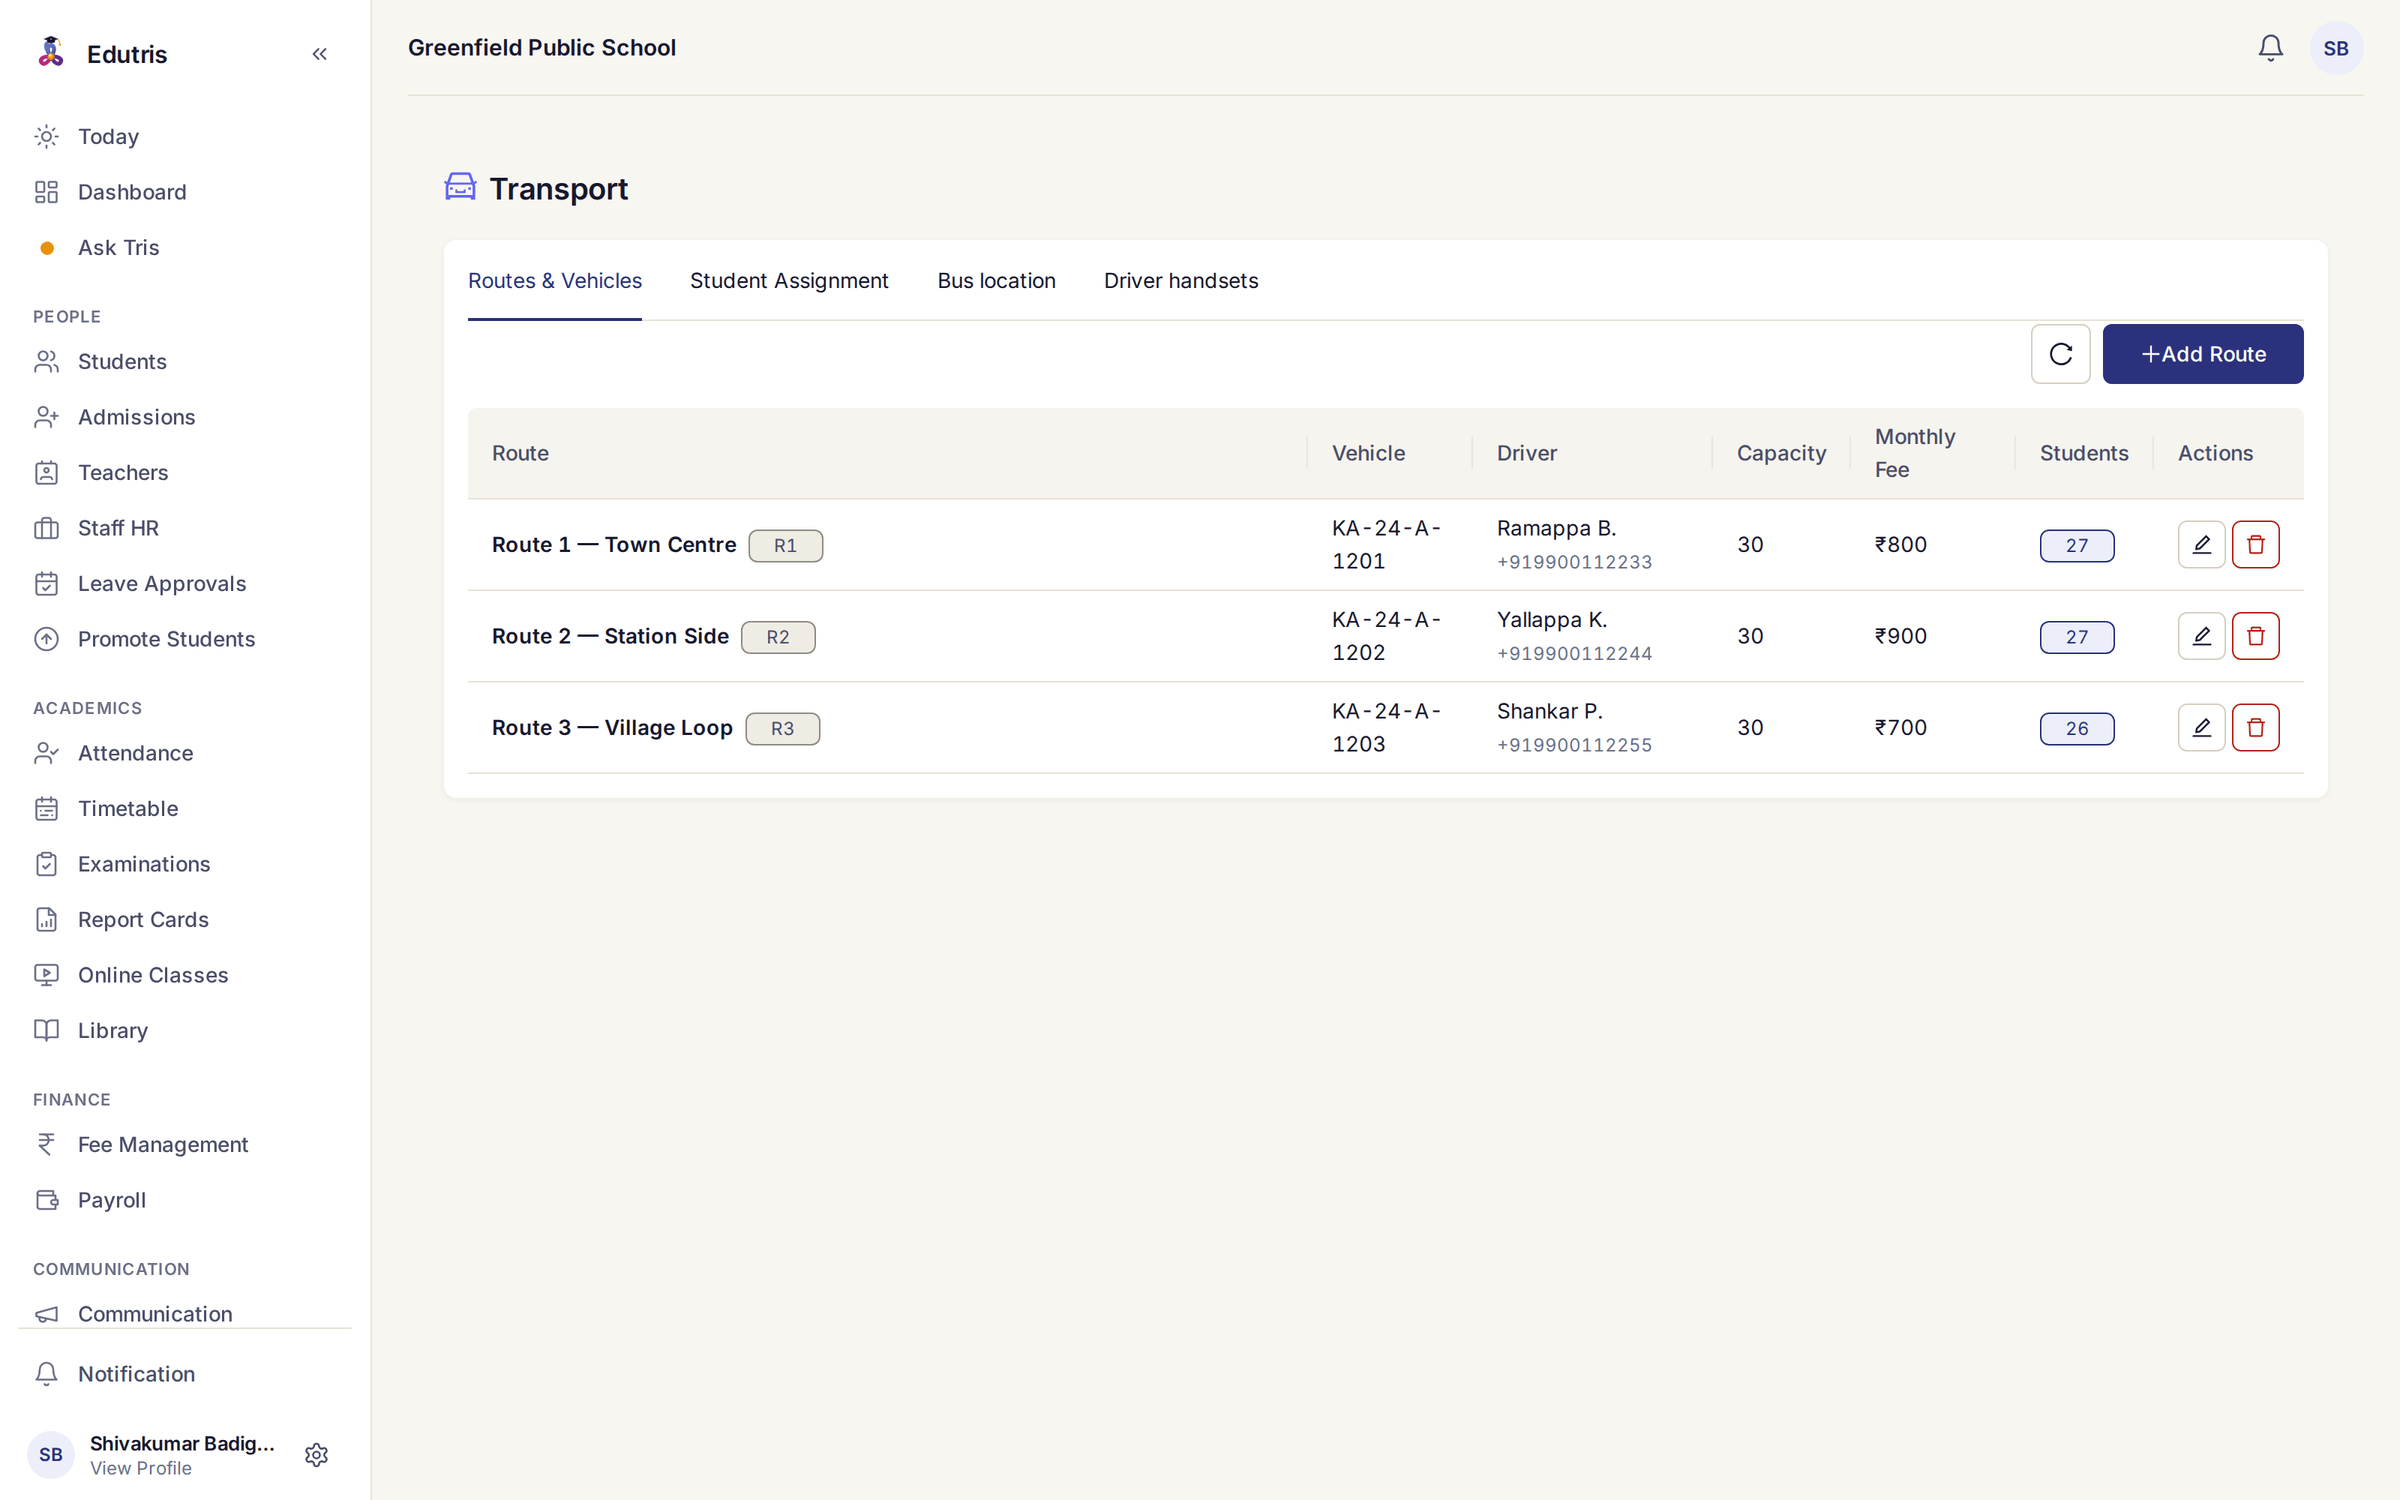Image resolution: width=2400 pixels, height=1500 pixels.
Task: Go to Online Classes
Action: (185, 975)
